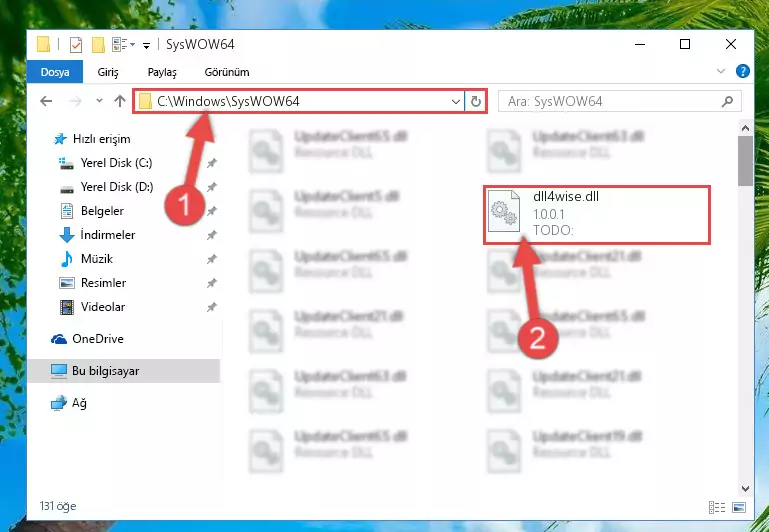The width and height of the screenshot is (769, 532).
Task: Click the pin icon next to Belgeler
Action: pos(211,211)
